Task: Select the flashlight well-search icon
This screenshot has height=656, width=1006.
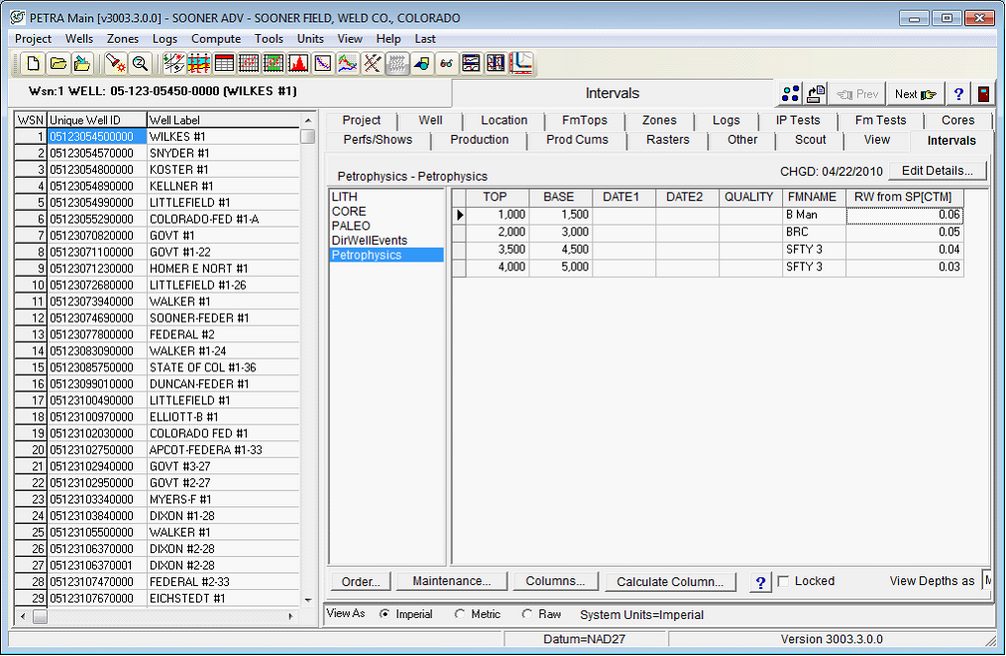Action: [x=116, y=63]
